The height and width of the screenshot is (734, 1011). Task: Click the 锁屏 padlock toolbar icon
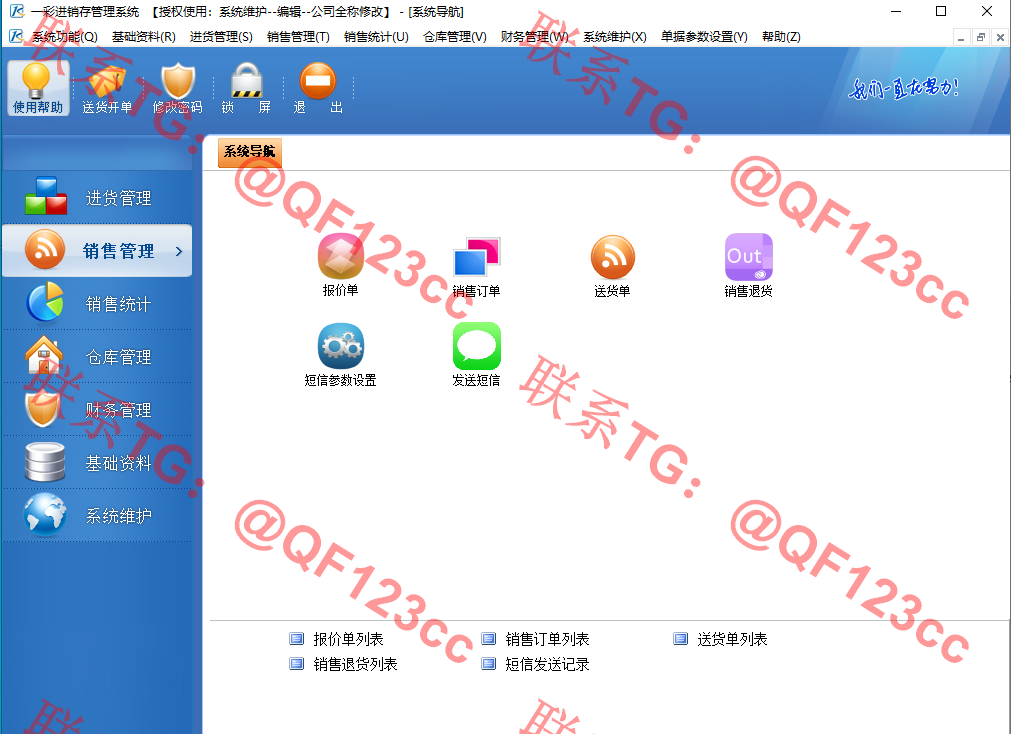tap(246, 80)
